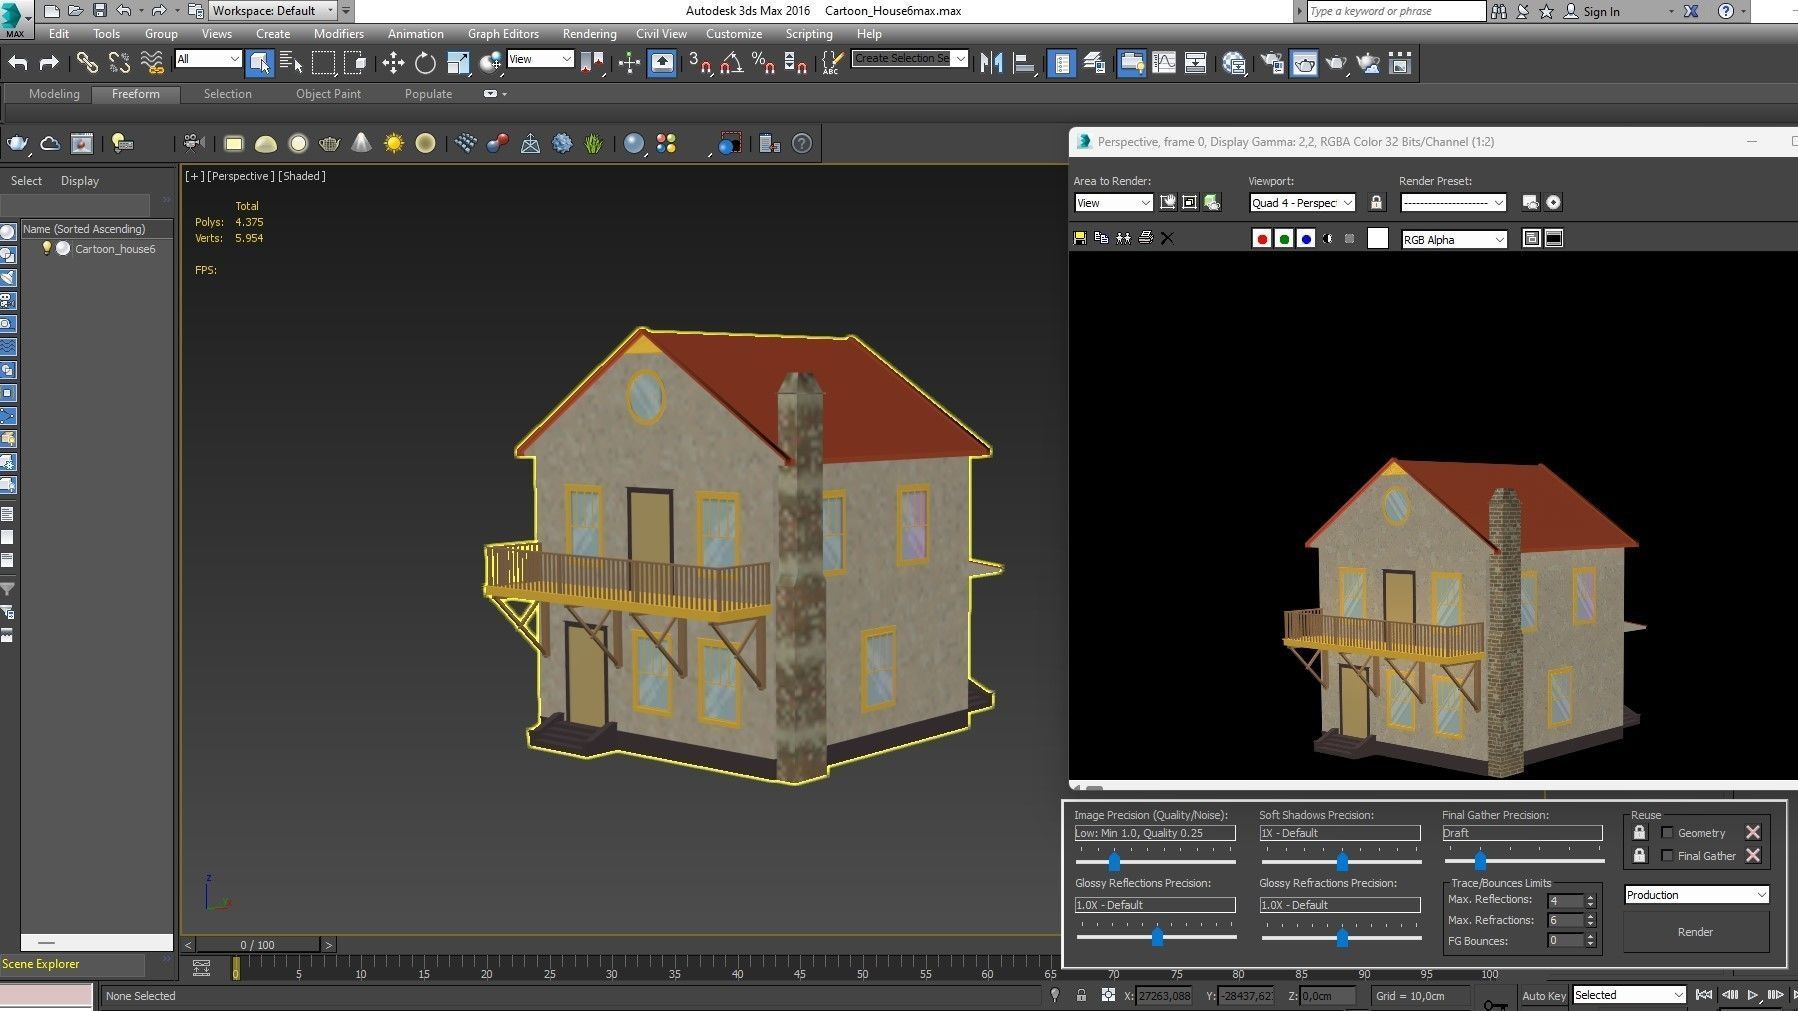The image size is (1798, 1011).
Task: Click the Bind to Space Warp icon
Action: point(152,63)
